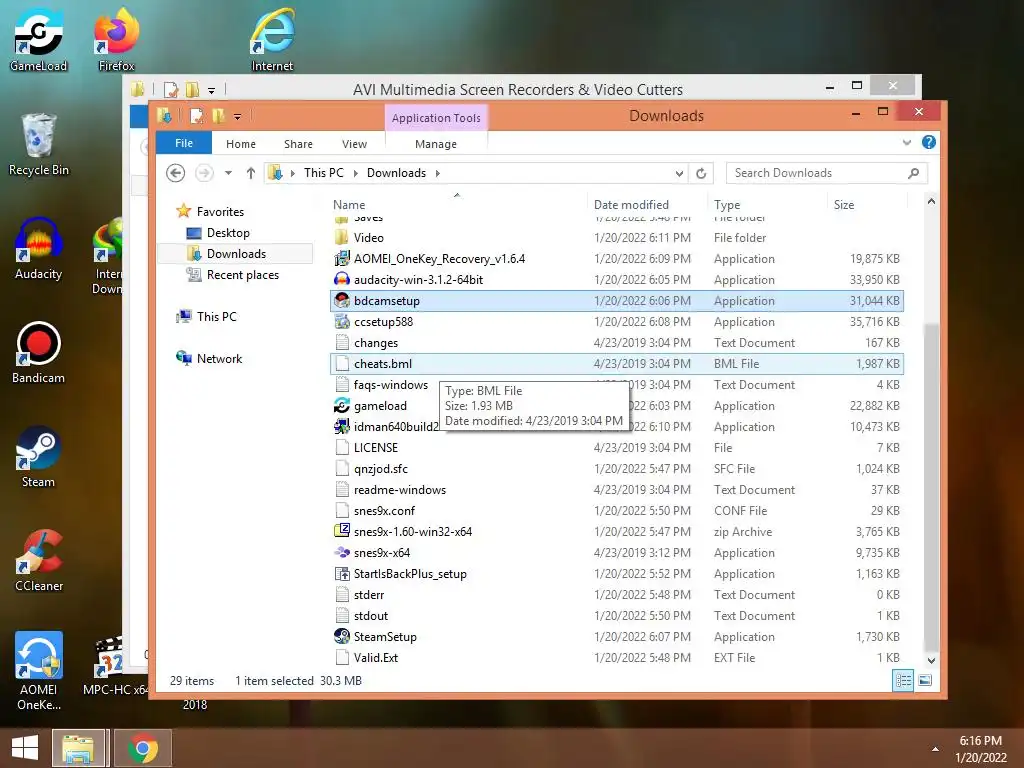1024x768 pixels.
Task: Refresh the Downloads folder view
Action: pyautogui.click(x=701, y=173)
